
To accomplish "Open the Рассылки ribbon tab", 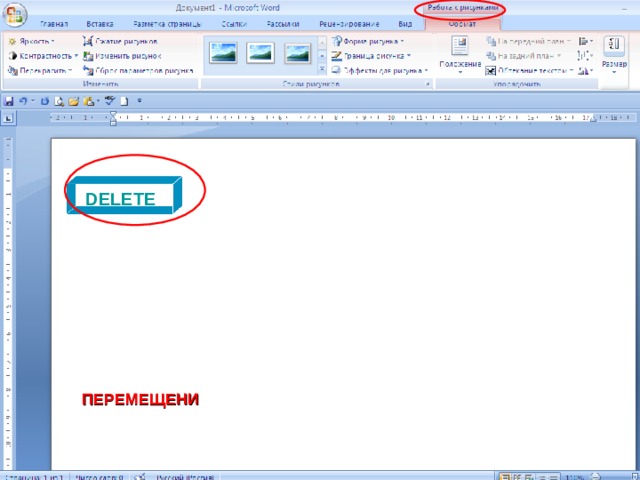I will [x=283, y=24].
